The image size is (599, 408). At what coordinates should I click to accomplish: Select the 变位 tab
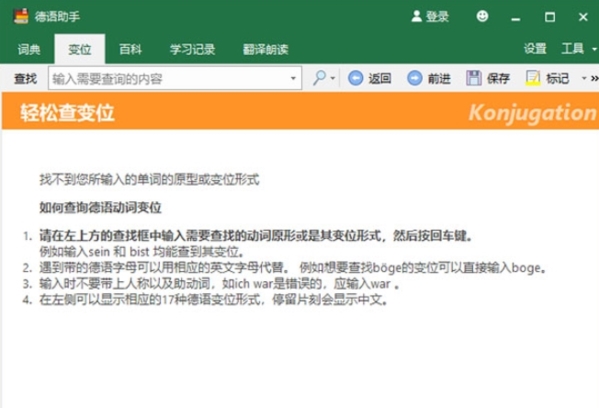coord(79,49)
